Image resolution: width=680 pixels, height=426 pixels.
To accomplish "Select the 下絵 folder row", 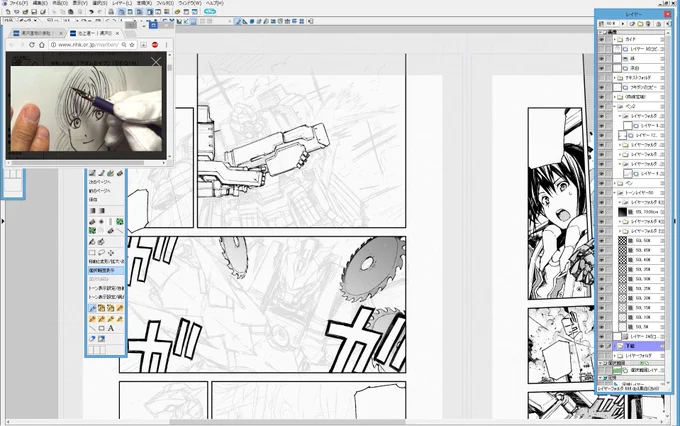I will click(639, 346).
